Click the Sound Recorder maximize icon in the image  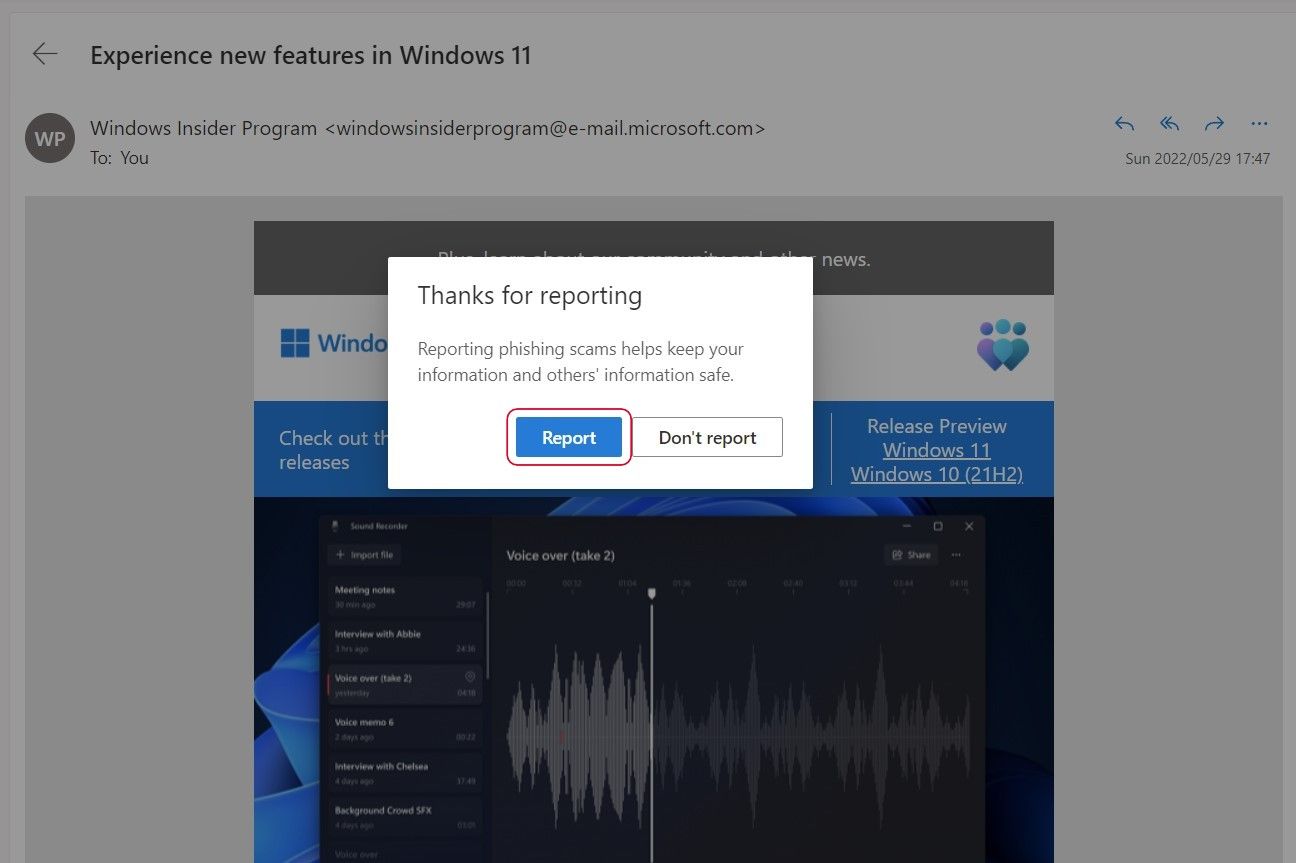(938, 526)
